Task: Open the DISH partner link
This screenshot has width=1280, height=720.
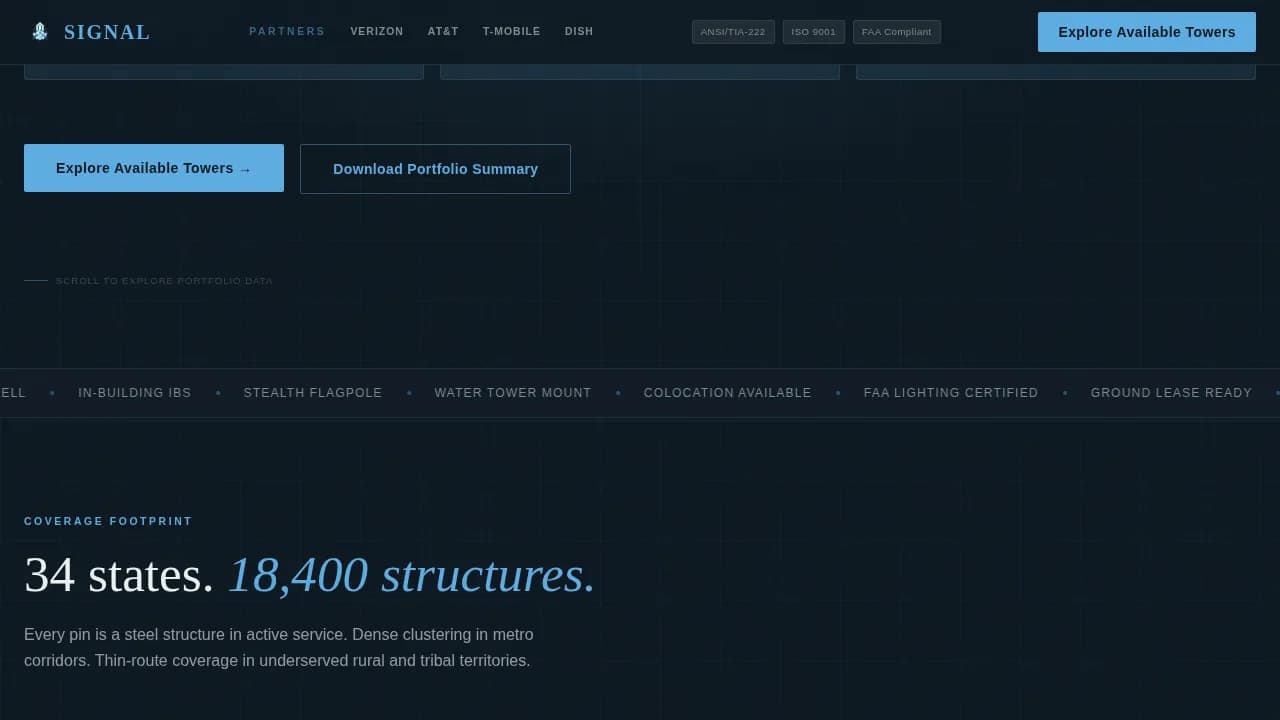Action: coord(579,32)
